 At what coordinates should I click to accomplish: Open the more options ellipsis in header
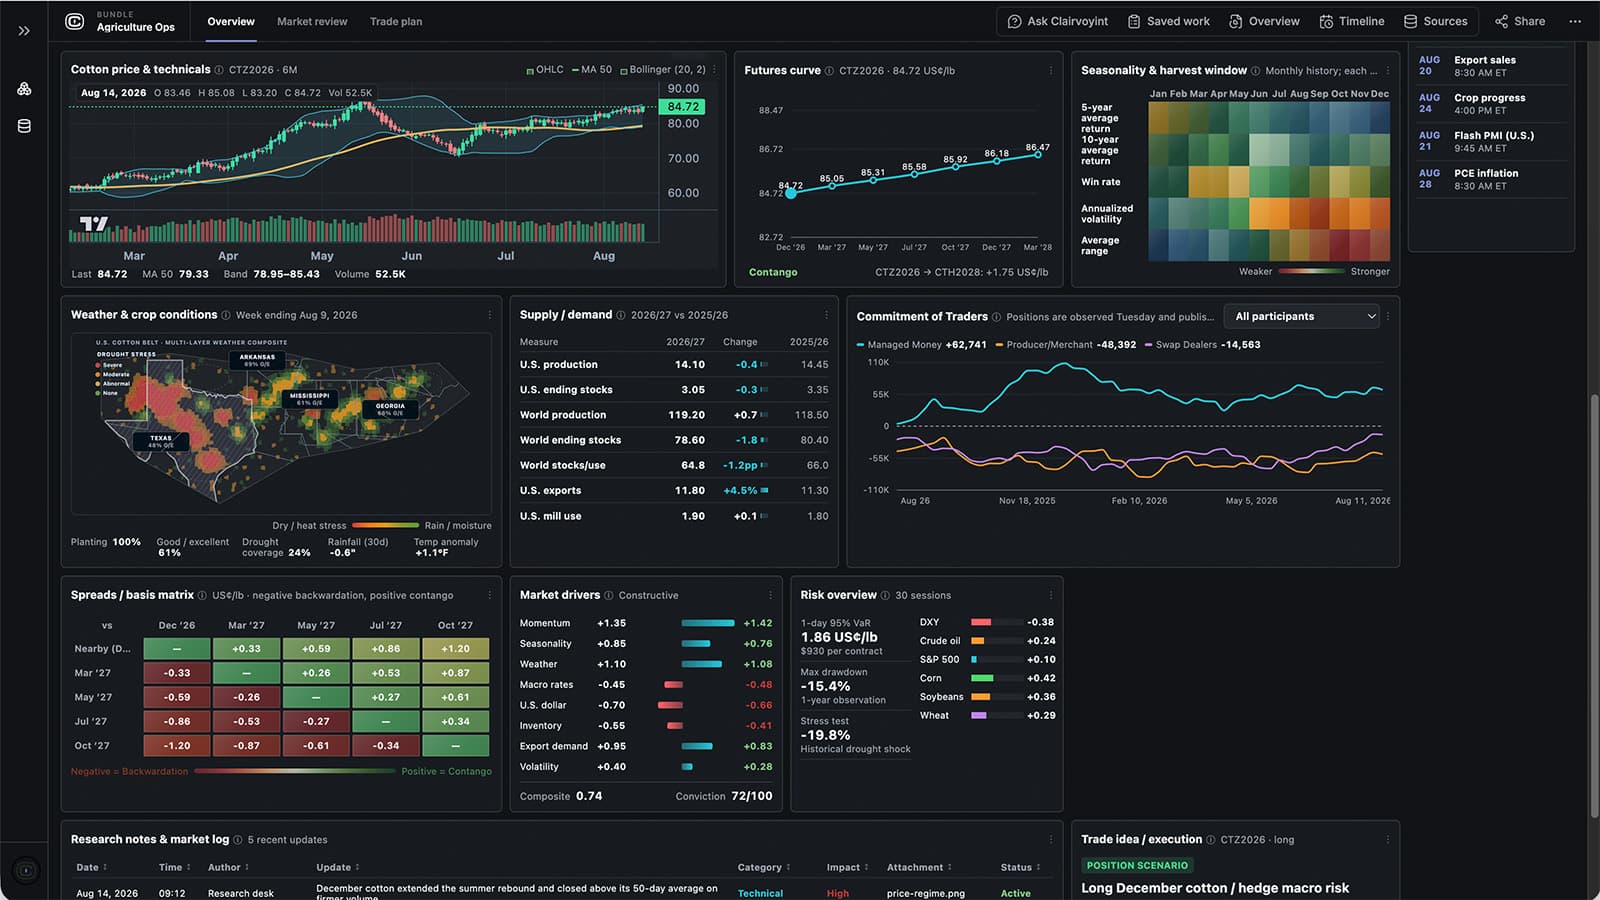coord(1575,21)
